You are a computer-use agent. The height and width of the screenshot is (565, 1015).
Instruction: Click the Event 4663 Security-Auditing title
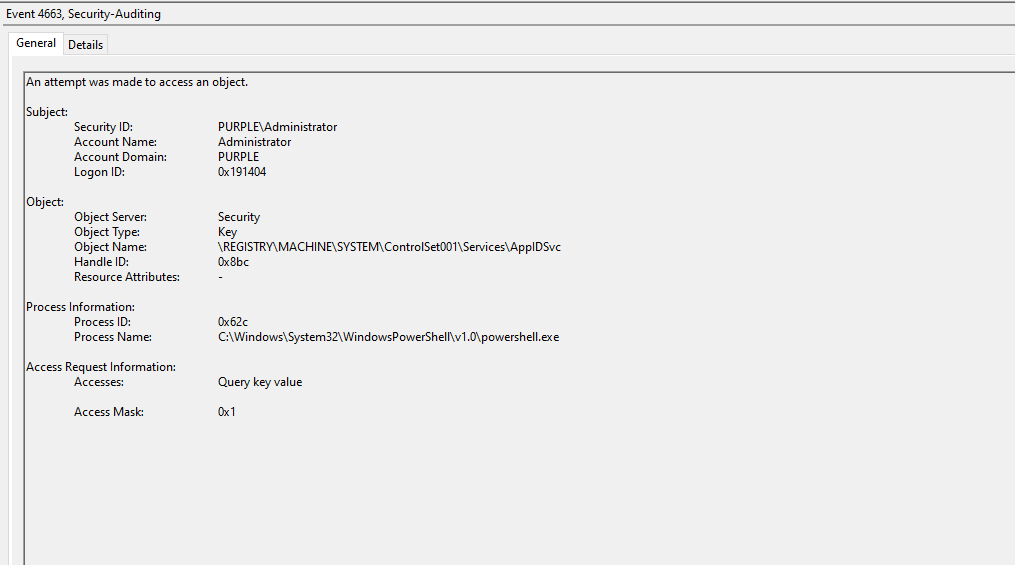point(83,14)
